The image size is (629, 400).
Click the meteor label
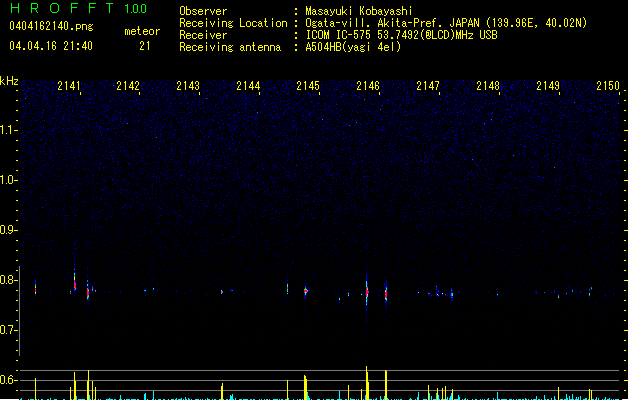click(x=142, y=31)
